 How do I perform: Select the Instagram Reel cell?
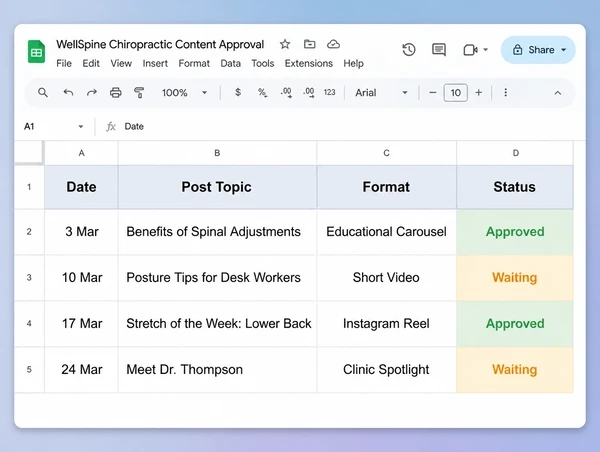pyautogui.click(x=386, y=324)
